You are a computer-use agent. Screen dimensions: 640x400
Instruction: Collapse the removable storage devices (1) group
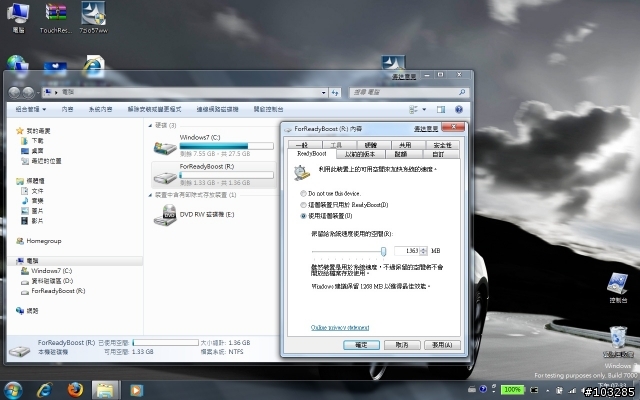[150, 195]
